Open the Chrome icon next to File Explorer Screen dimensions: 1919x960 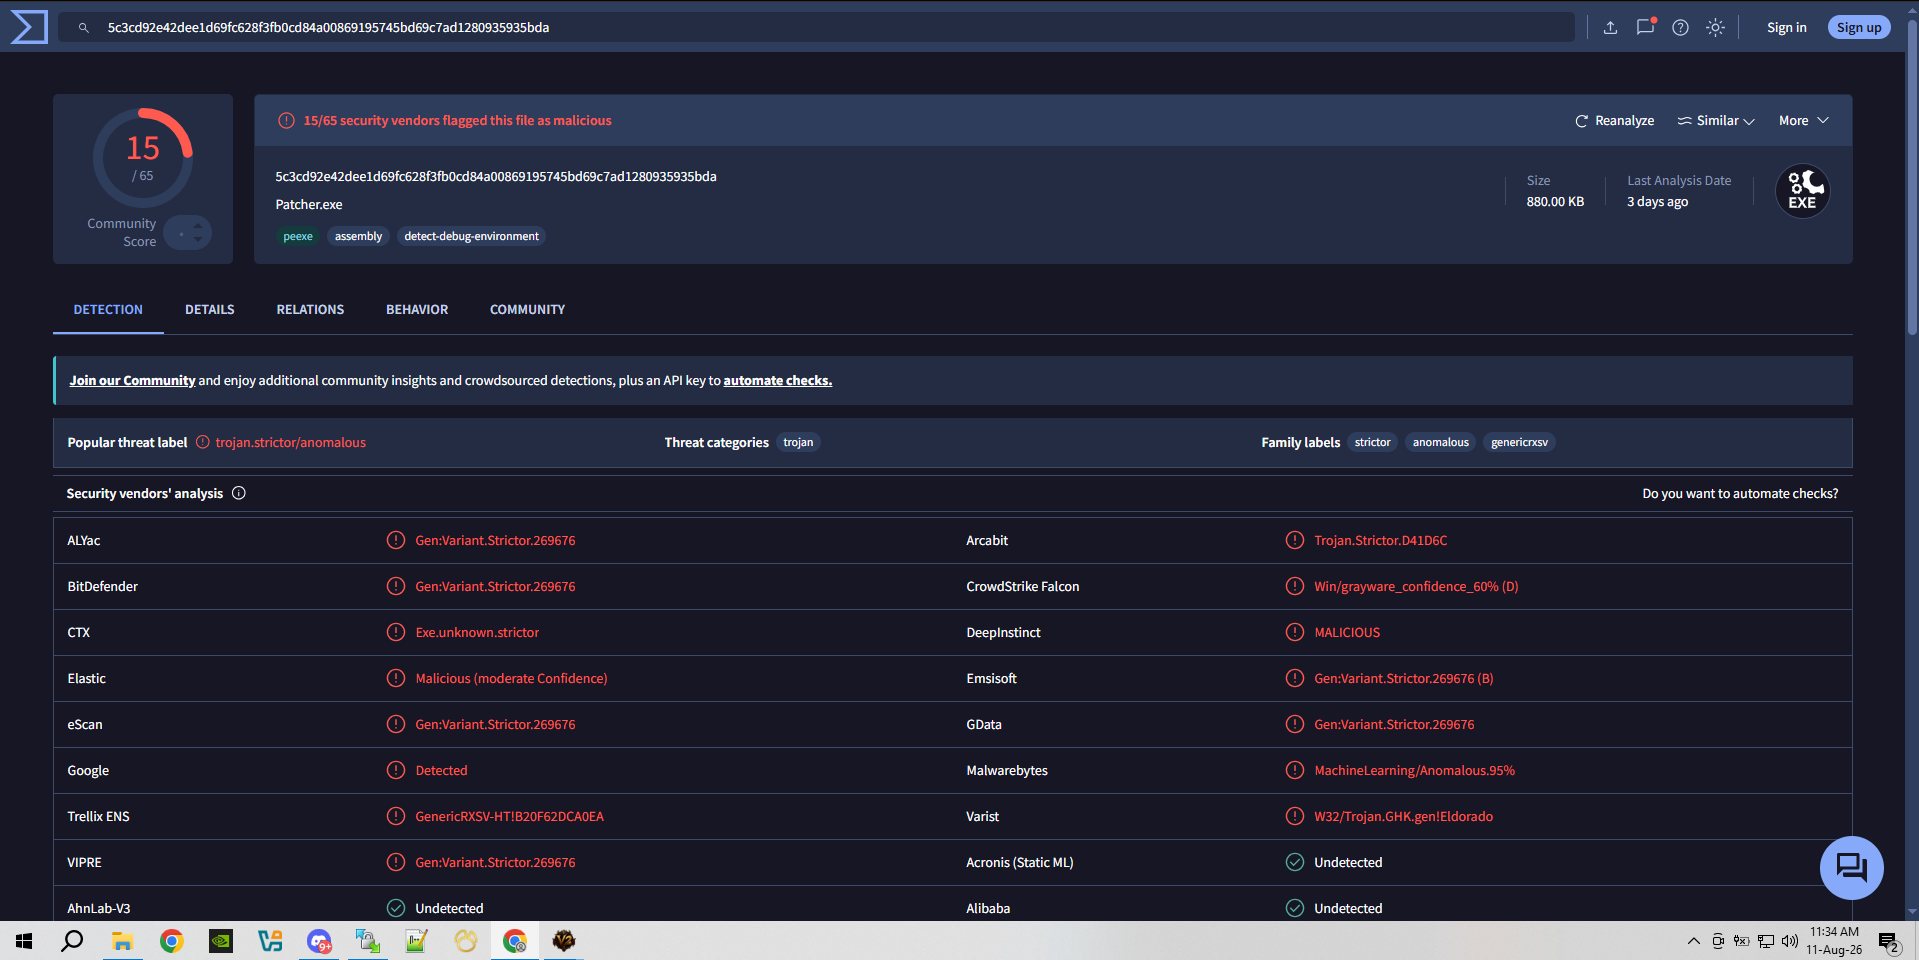[x=171, y=941]
